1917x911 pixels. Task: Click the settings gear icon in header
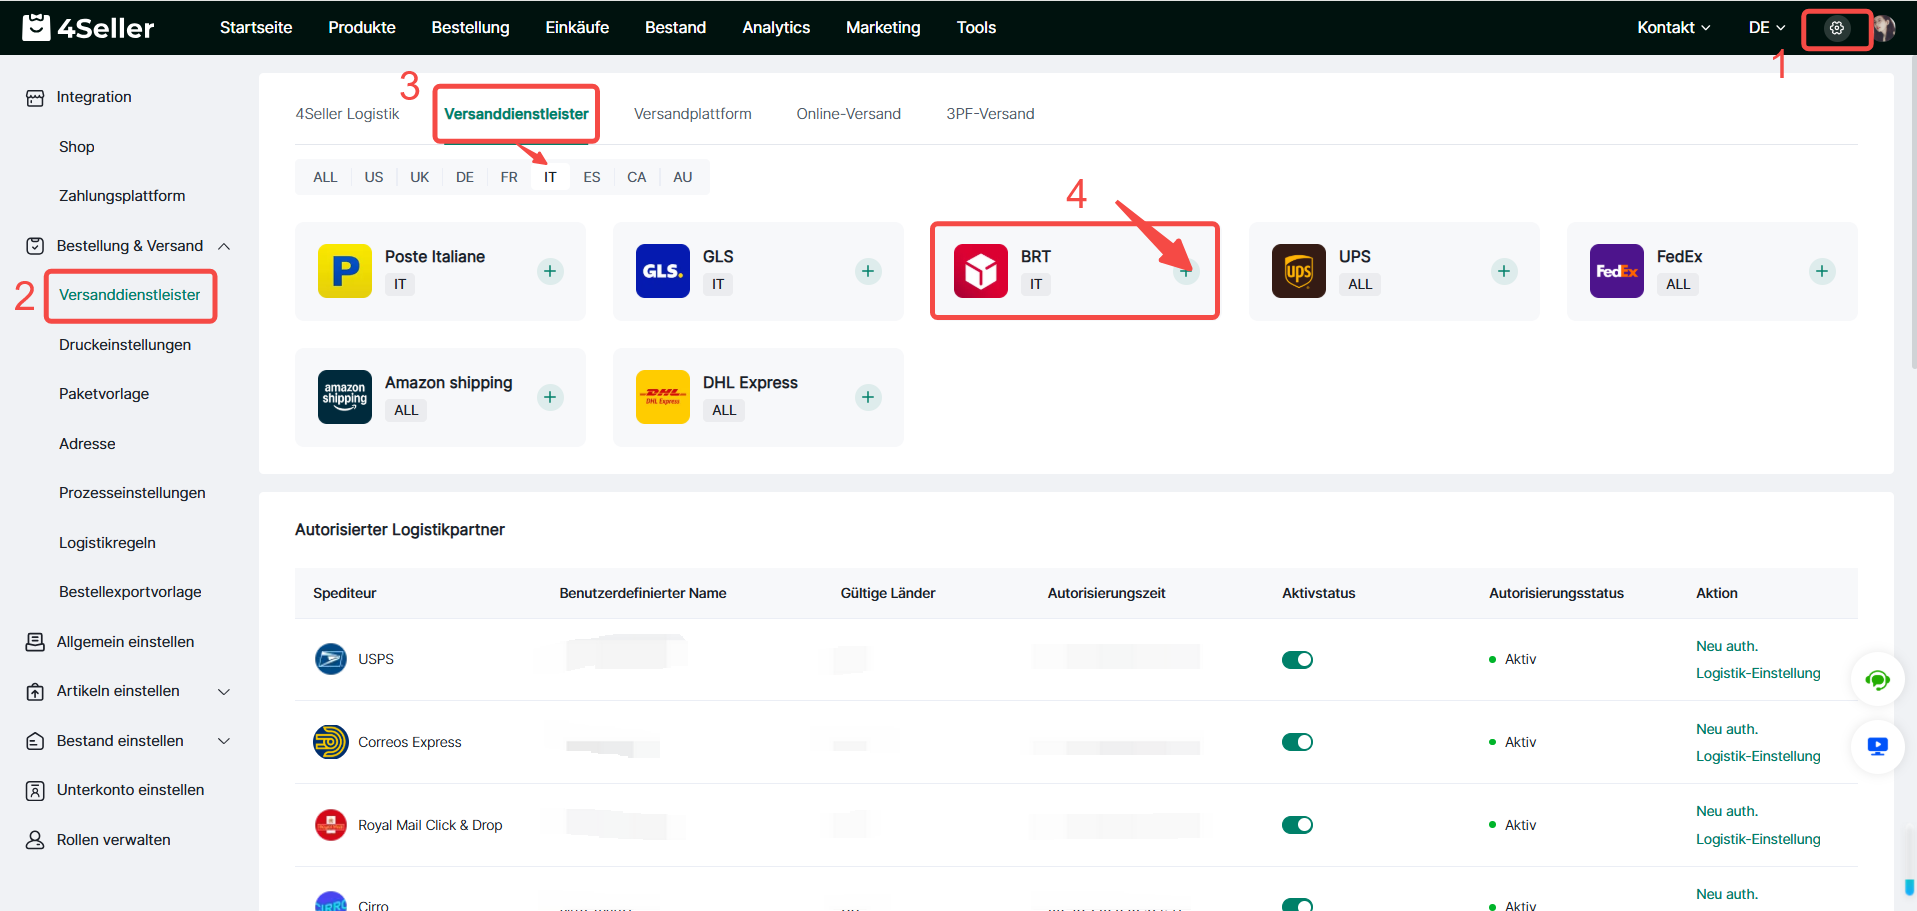[x=1836, y=28]
